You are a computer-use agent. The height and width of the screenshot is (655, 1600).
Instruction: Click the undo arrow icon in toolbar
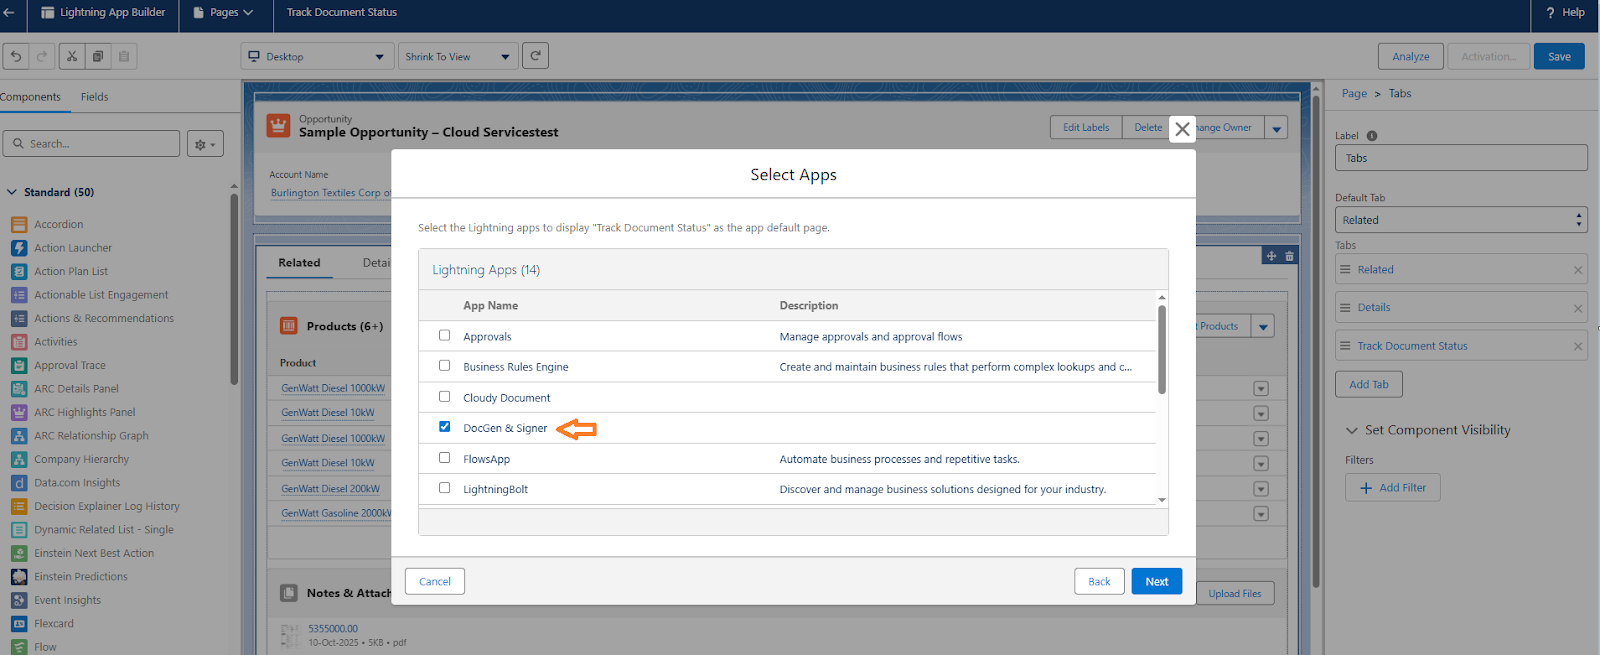(x=16, y=57)
